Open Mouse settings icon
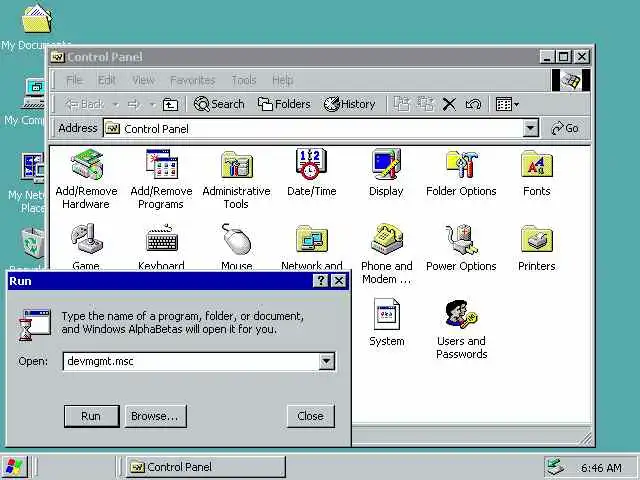Screen dimensions: 640x480 236,246
